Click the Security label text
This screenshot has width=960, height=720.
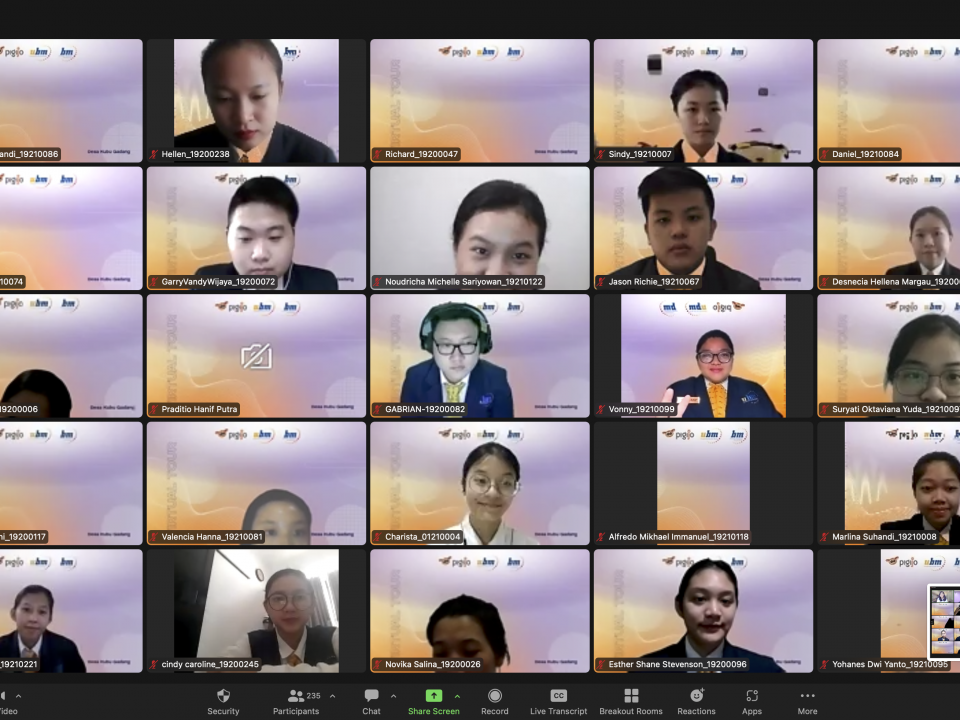[223, 711]
